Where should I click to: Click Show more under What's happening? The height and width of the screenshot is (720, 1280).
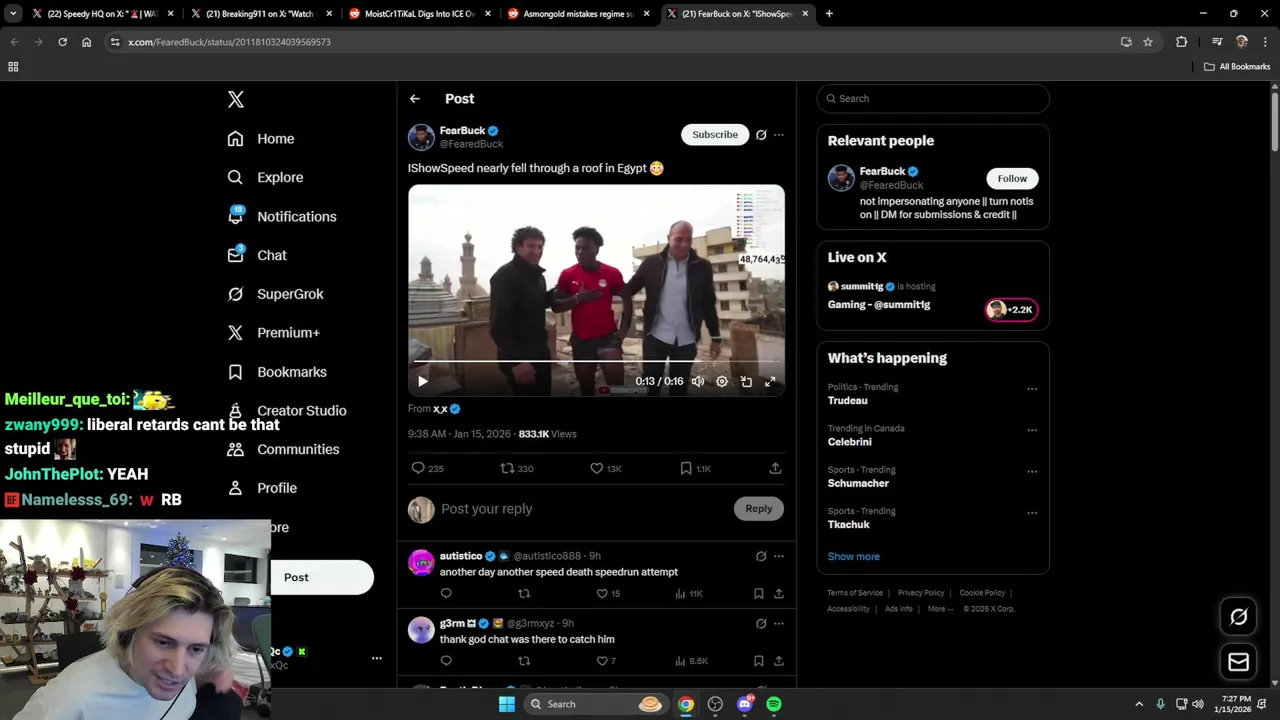(x=854, y=556)
